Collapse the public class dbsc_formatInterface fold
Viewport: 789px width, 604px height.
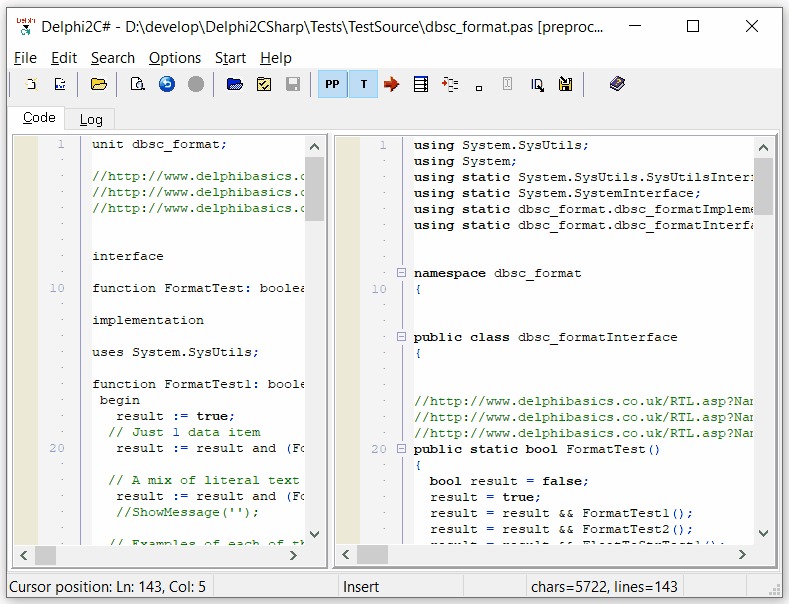point(401,337)
